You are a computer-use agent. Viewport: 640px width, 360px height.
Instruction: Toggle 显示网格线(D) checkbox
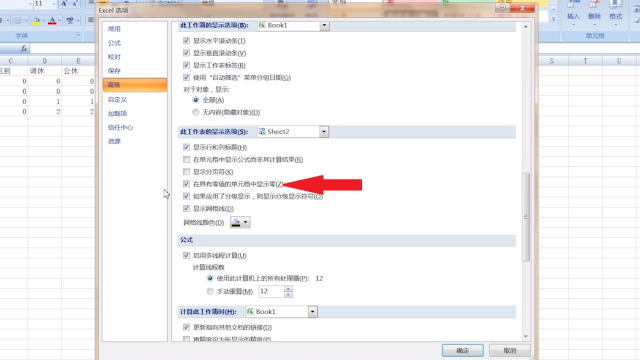(187, 209)
